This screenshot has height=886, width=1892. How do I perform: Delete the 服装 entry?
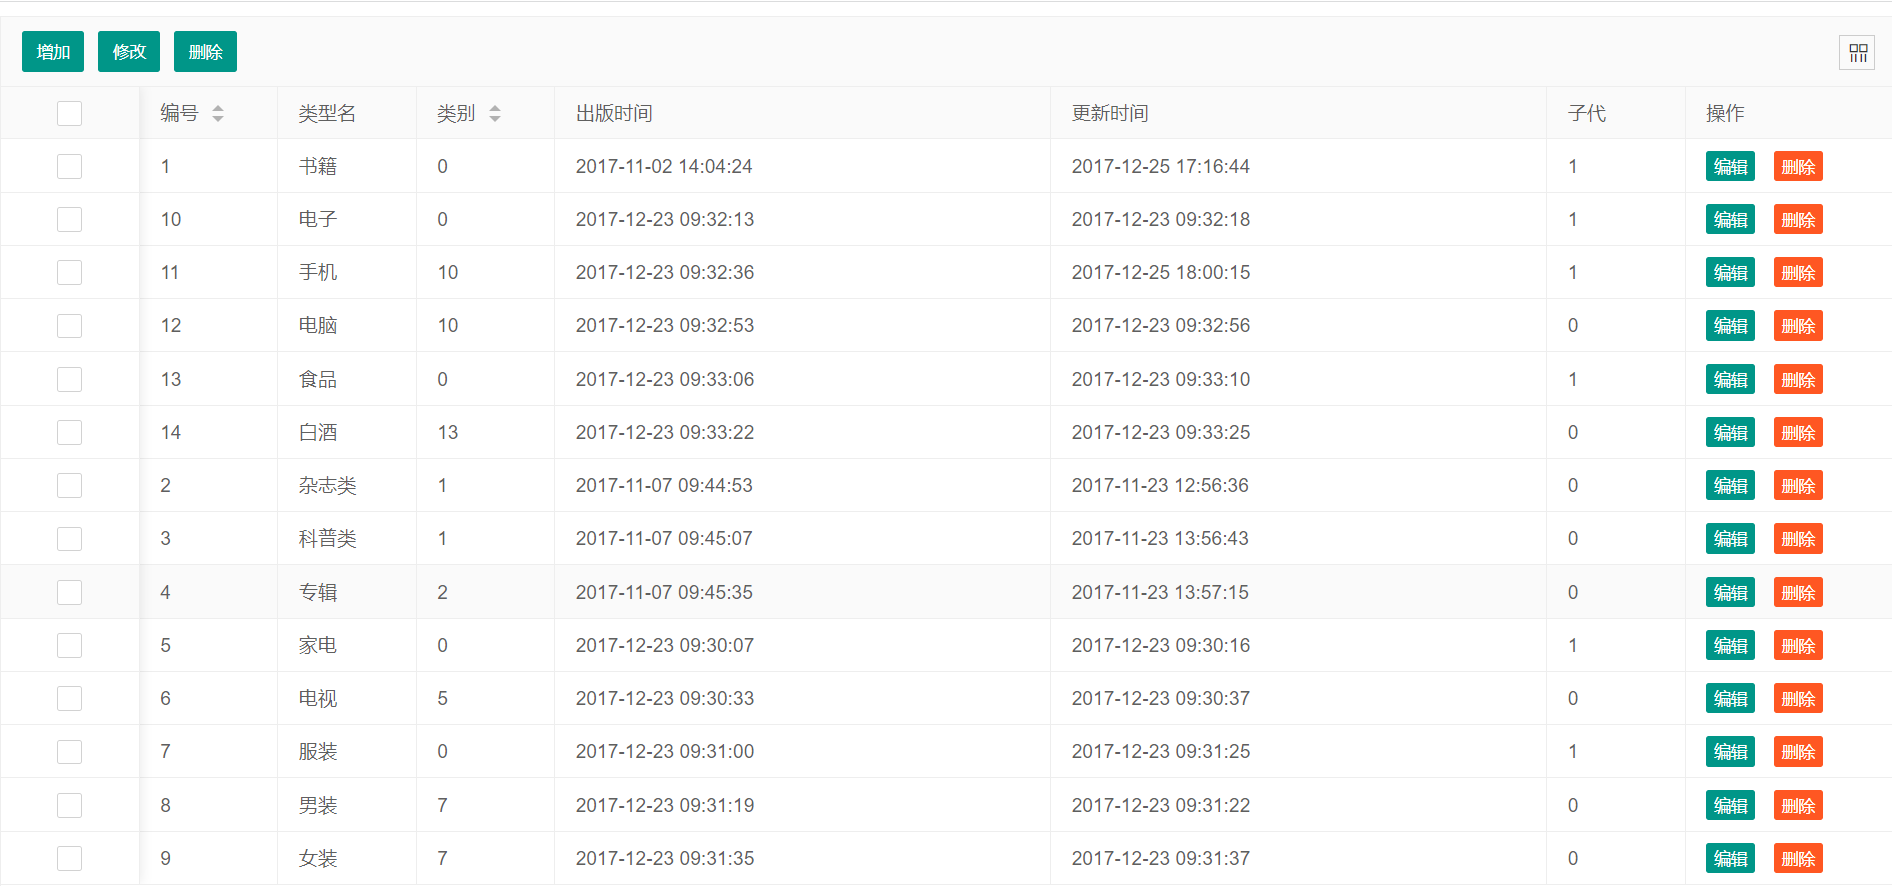[1798, 751]
